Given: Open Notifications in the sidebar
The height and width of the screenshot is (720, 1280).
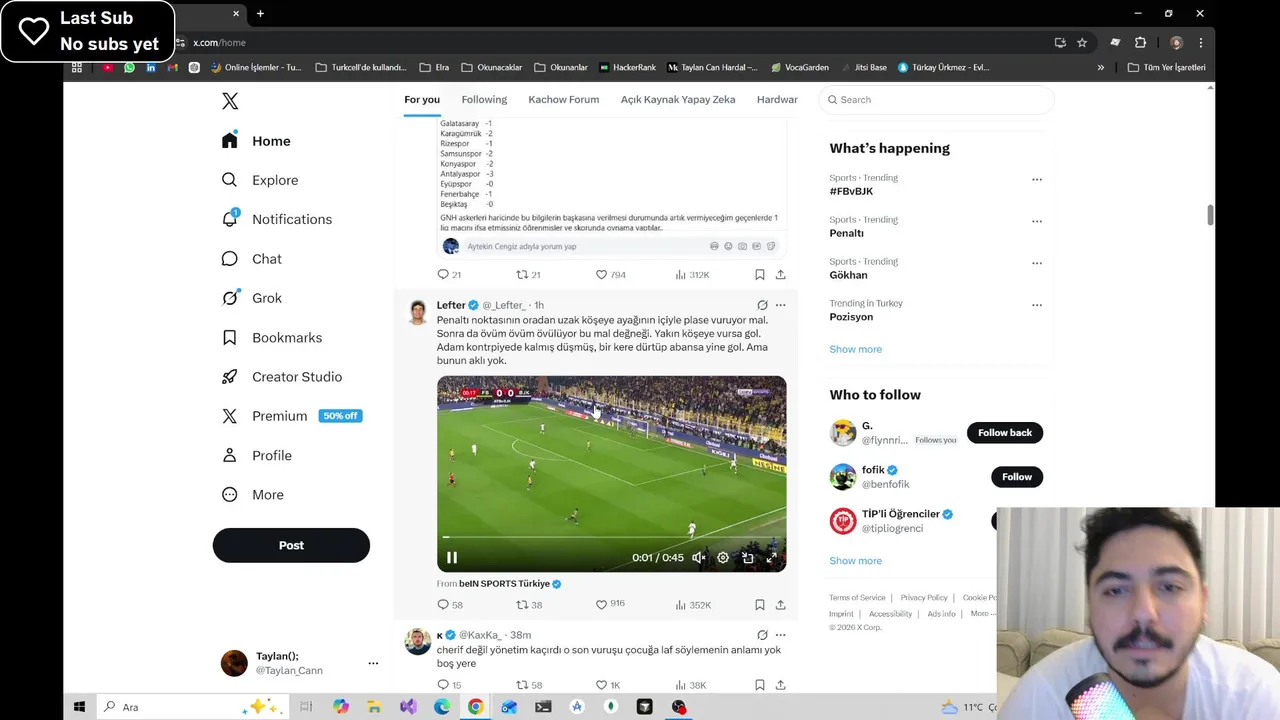Looking at the screenshot, I should pyautogui.click(x=277, y=219).
